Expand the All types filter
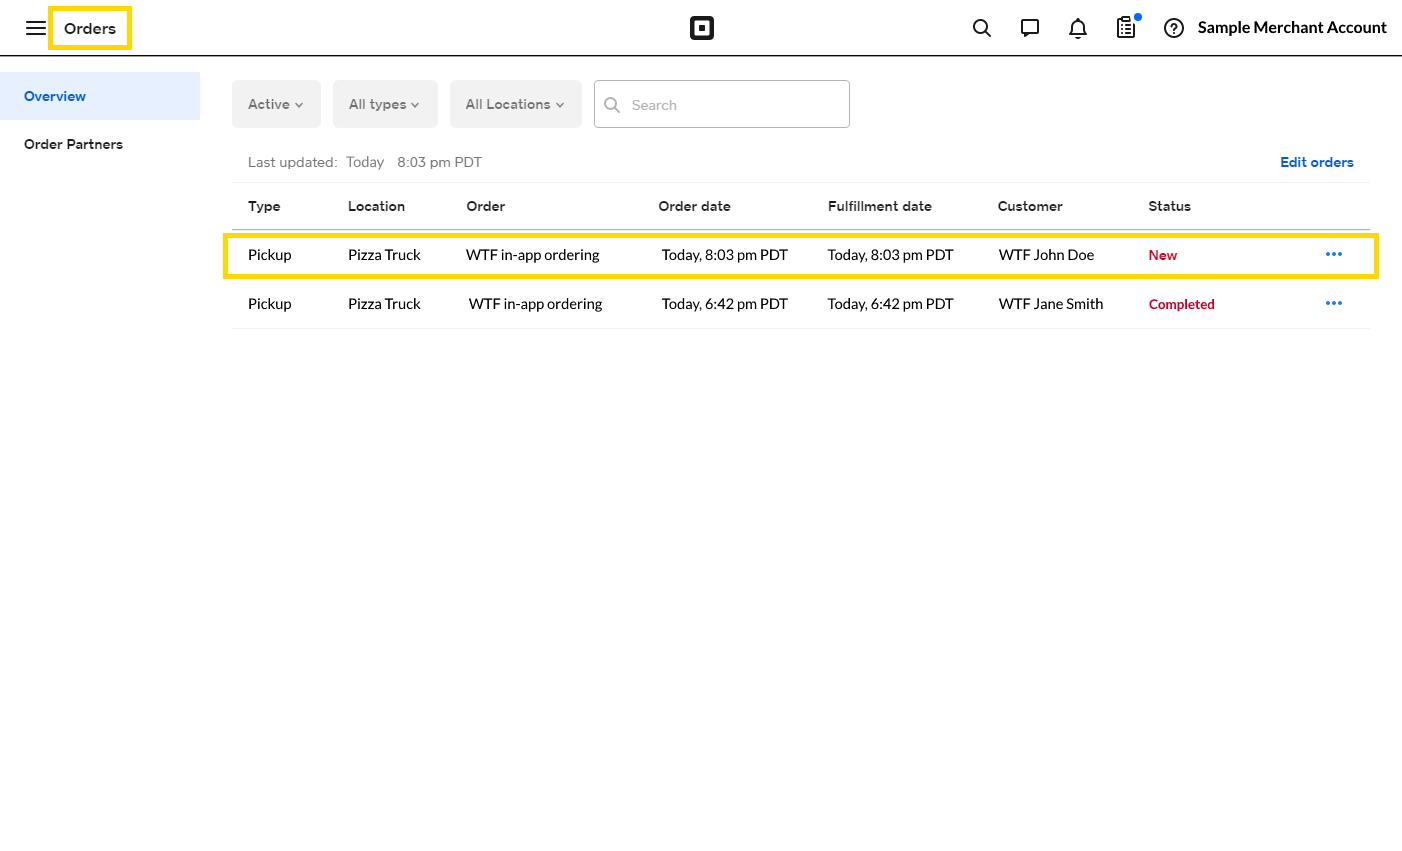The width and height of the screenshot is (1402, 851). (385, 104)
